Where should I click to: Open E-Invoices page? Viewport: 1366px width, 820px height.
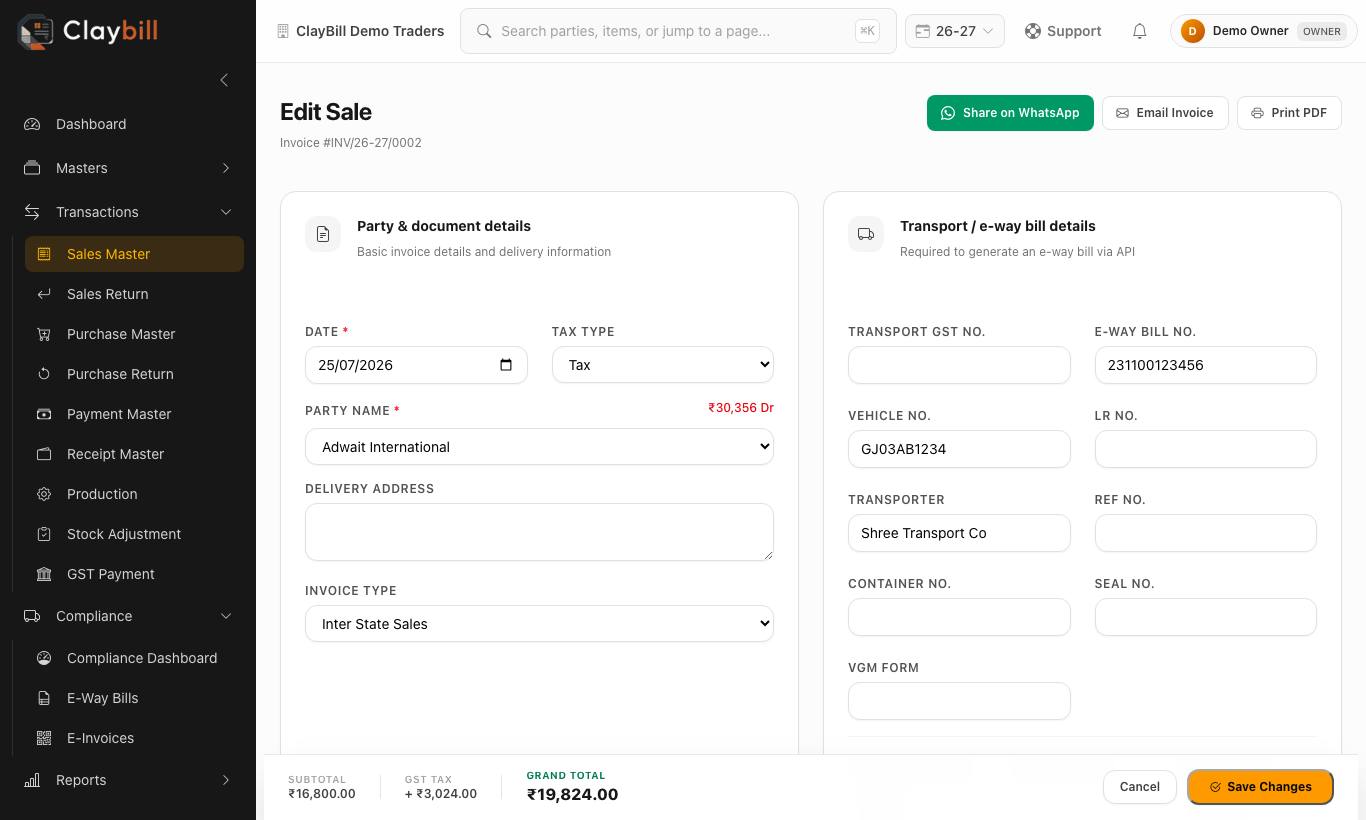coord(134,738)
